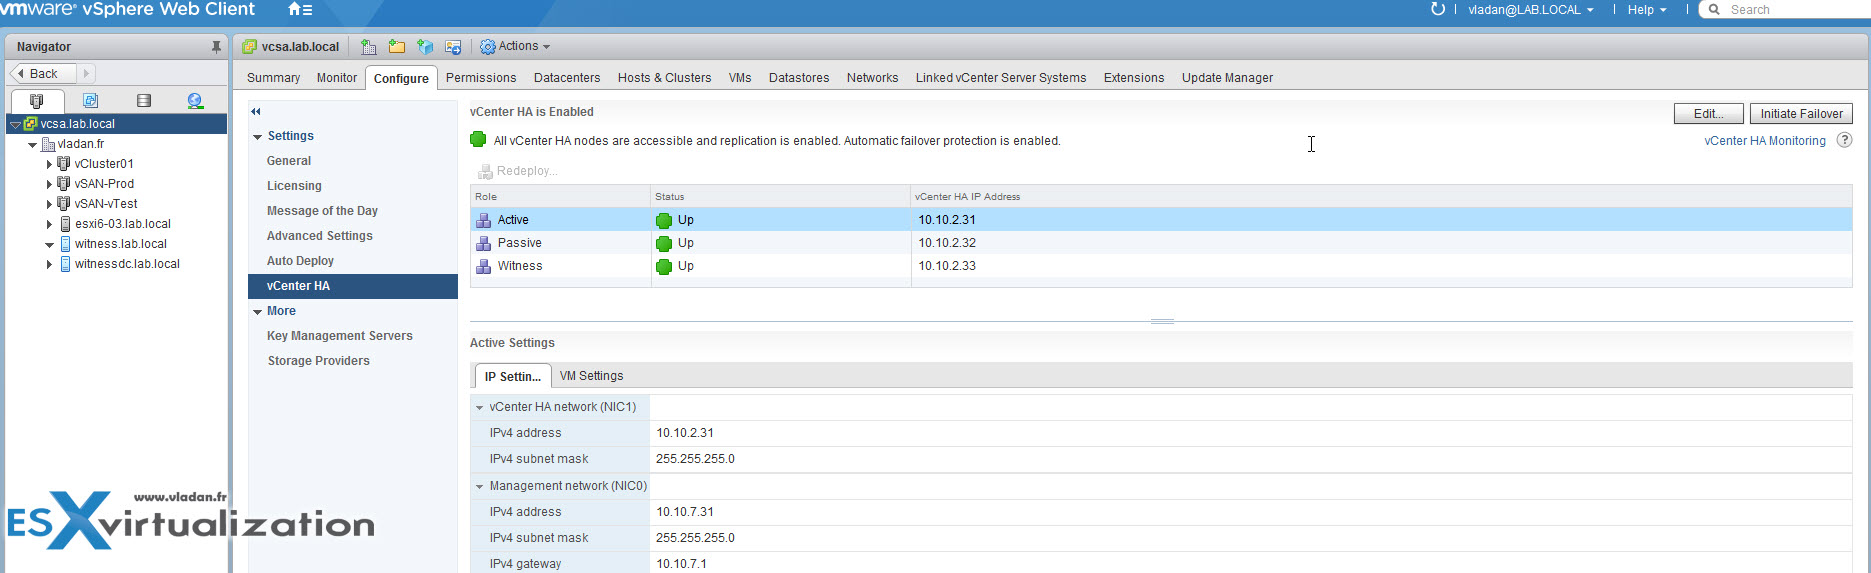1871x573 pixels.
Task: Click the Witness node icon
Action: point(483,266)
